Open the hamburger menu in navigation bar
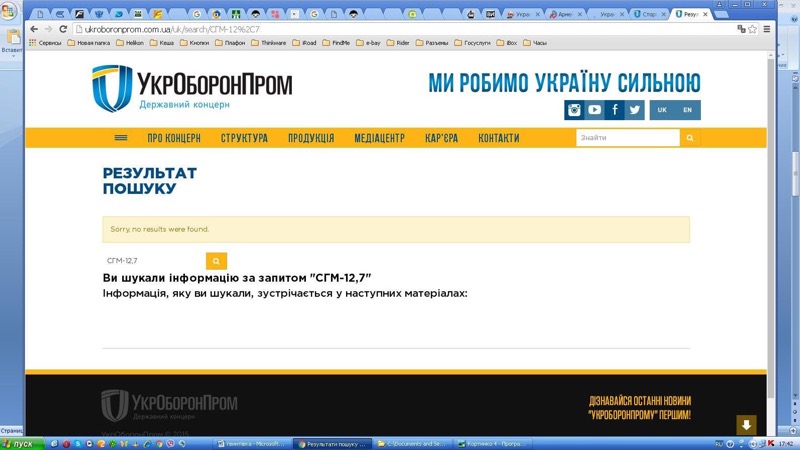This screenshot has height=450, width=800. coord(121,138)
